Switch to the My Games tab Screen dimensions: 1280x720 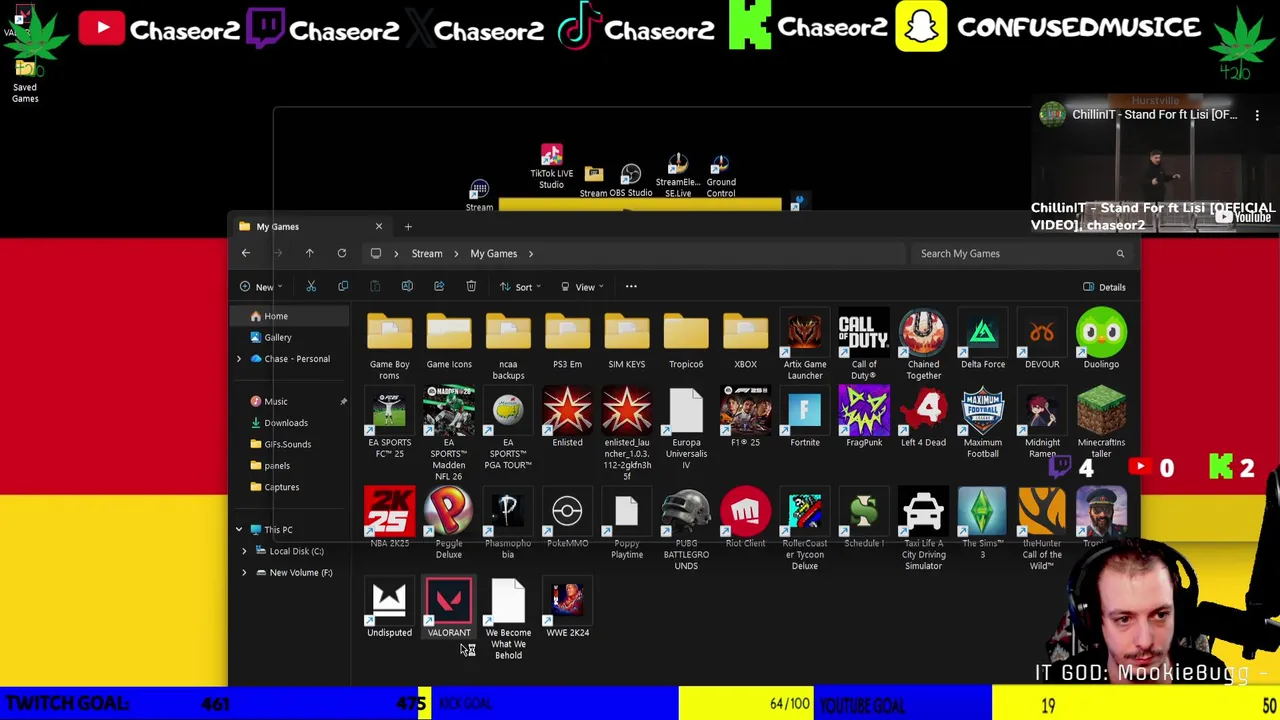pos(310,227)
